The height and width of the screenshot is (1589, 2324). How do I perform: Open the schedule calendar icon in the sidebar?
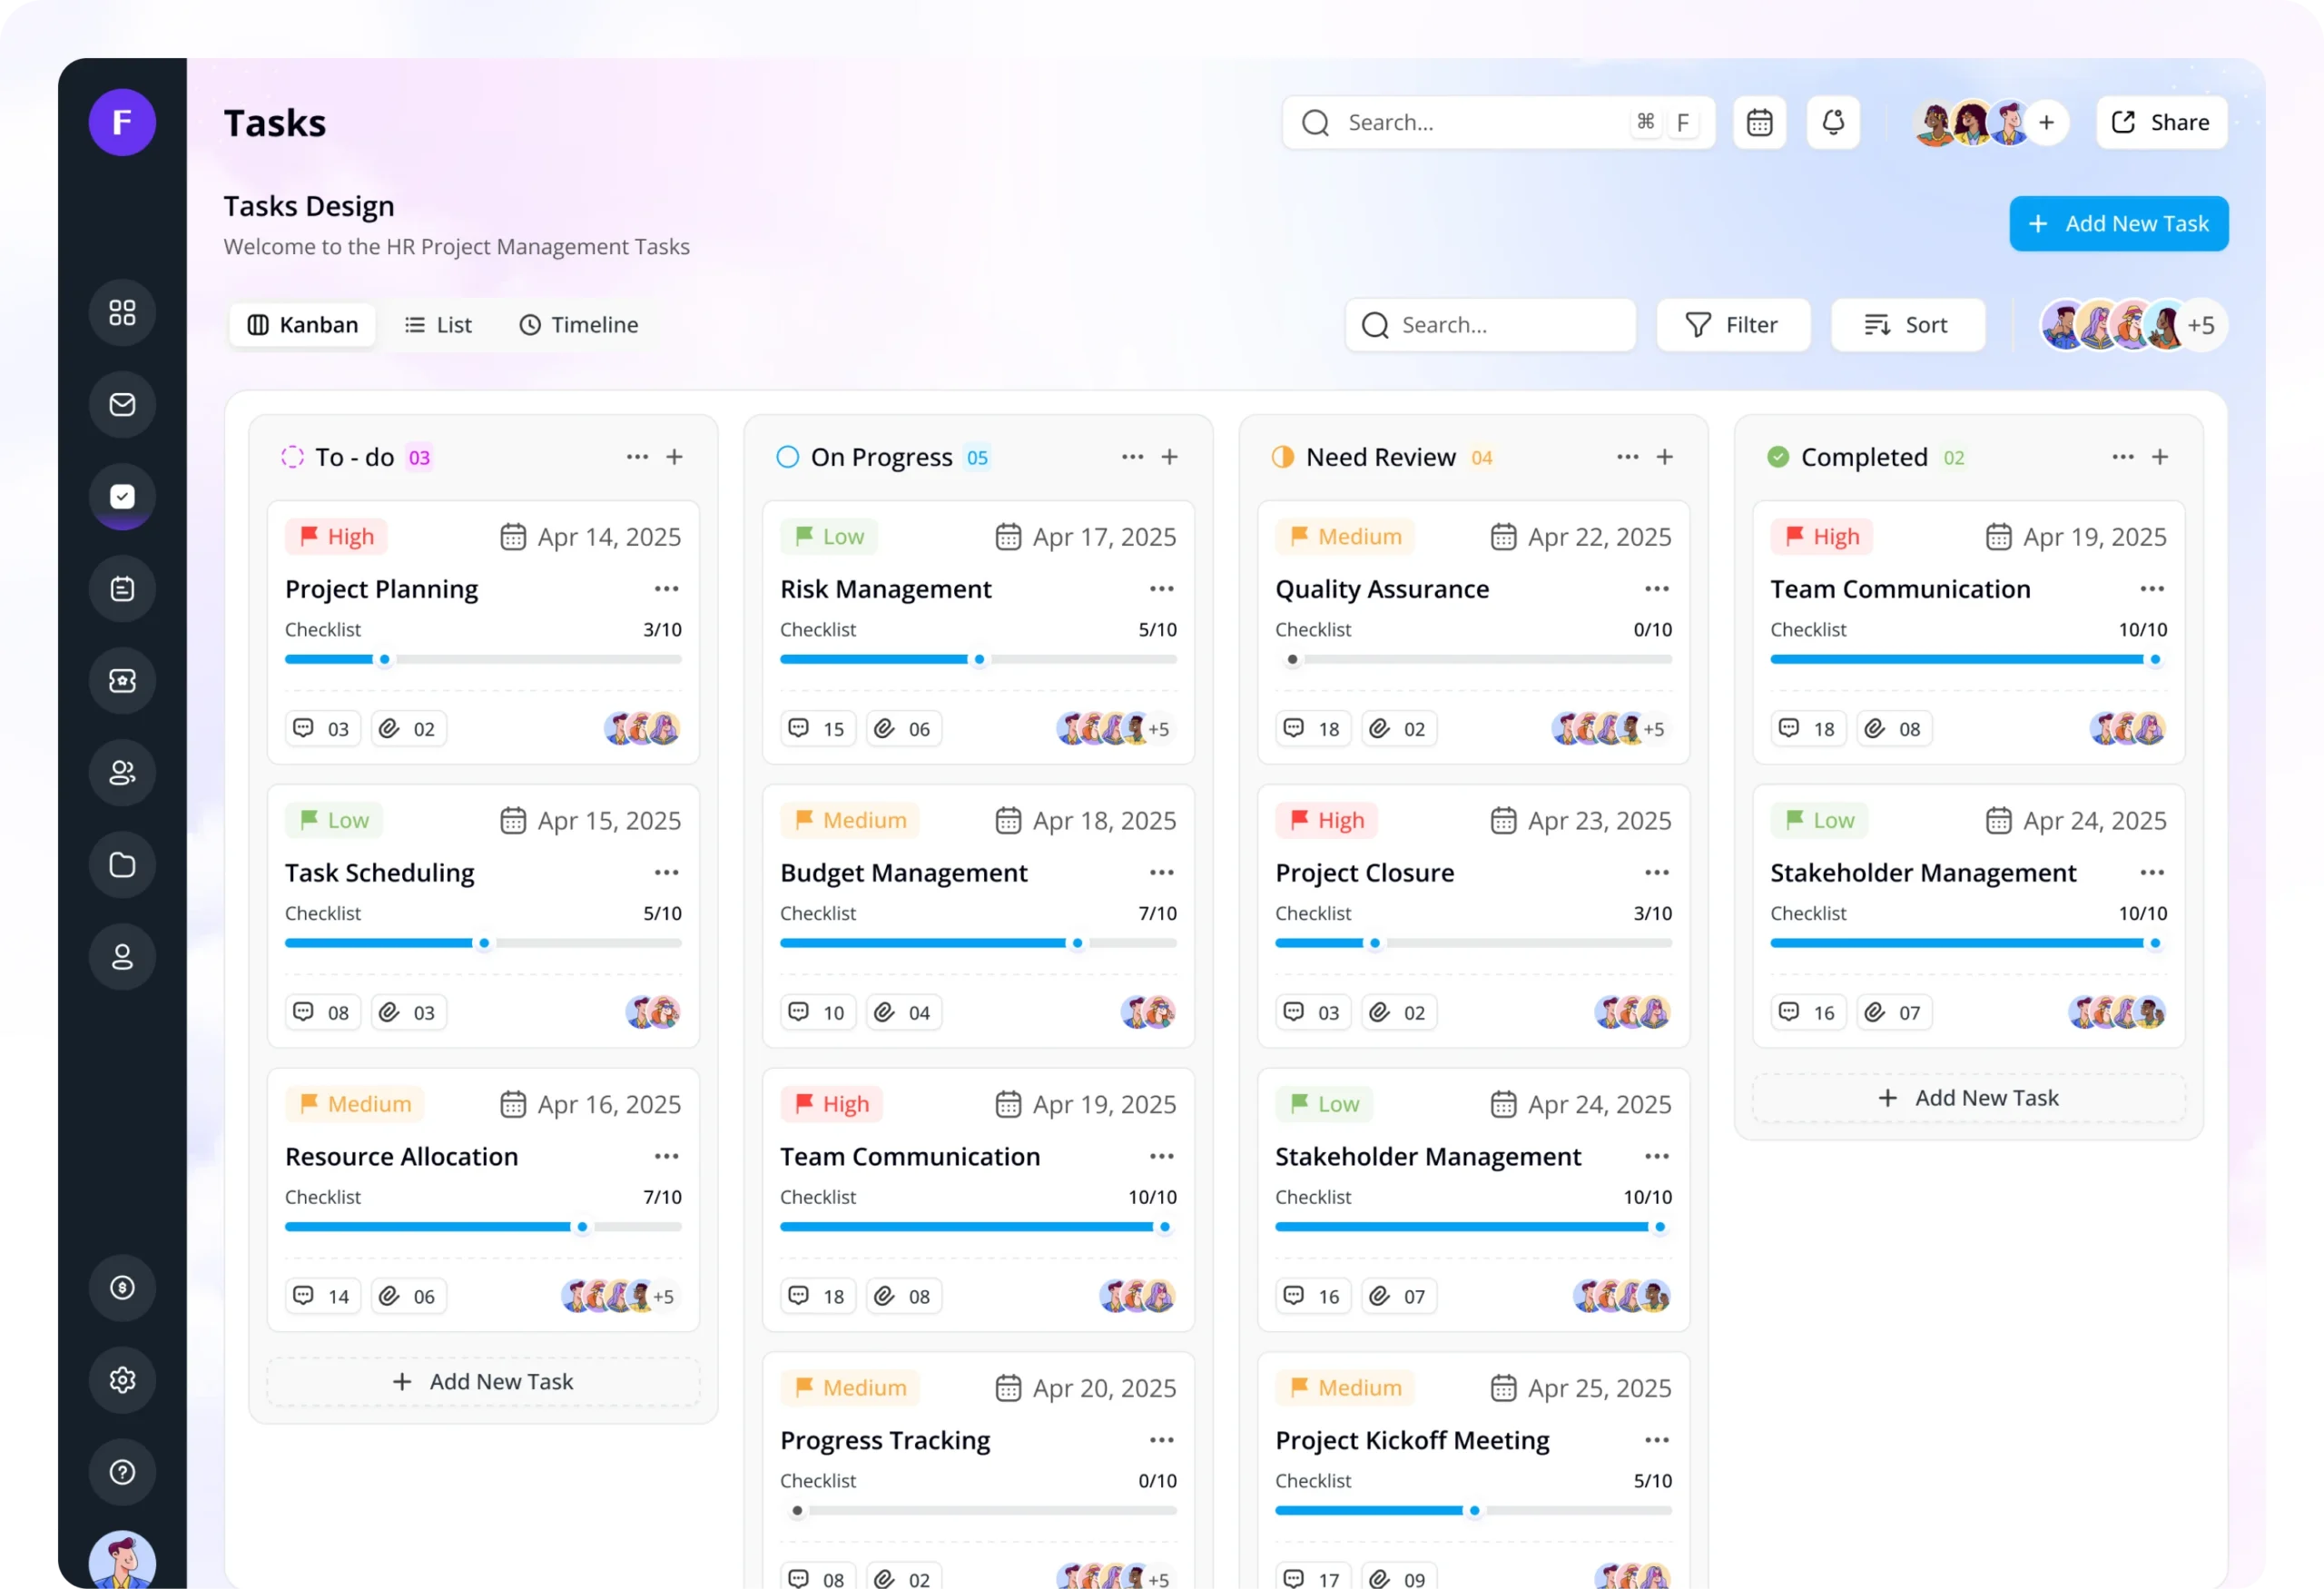tap(122, 589)
